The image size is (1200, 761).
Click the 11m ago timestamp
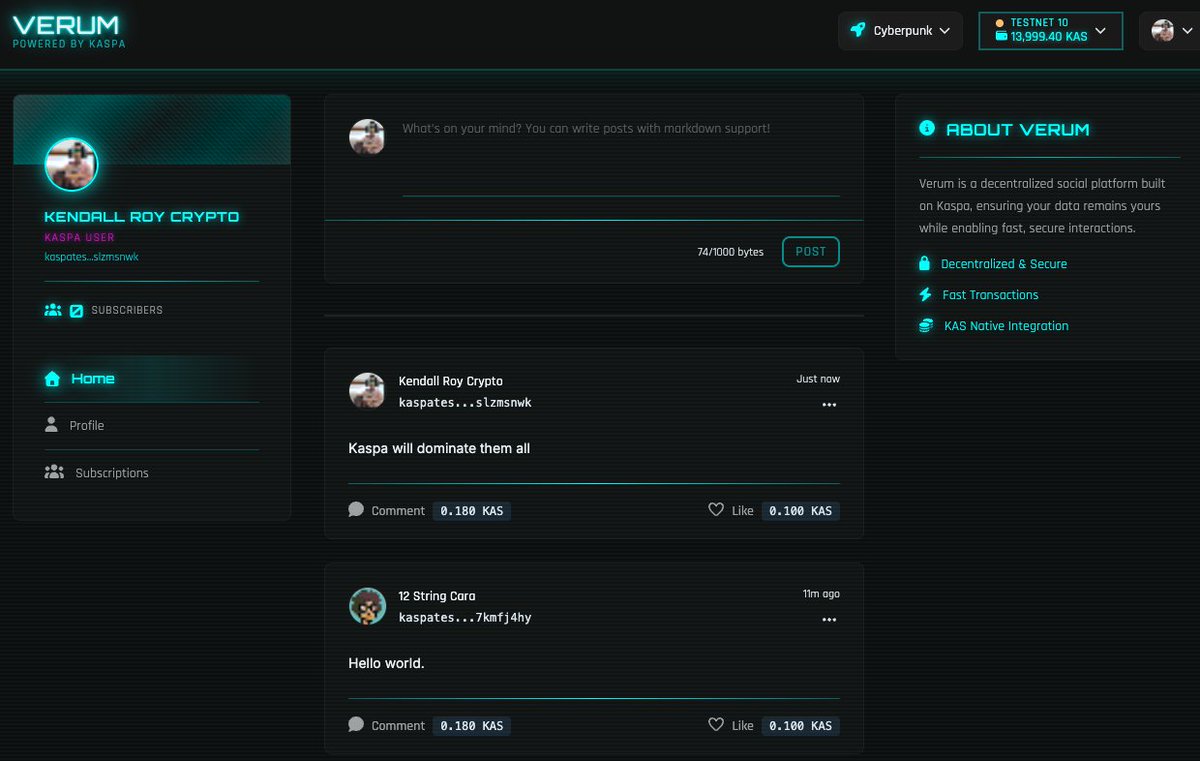pyautogui.click(x=821, y=594)
